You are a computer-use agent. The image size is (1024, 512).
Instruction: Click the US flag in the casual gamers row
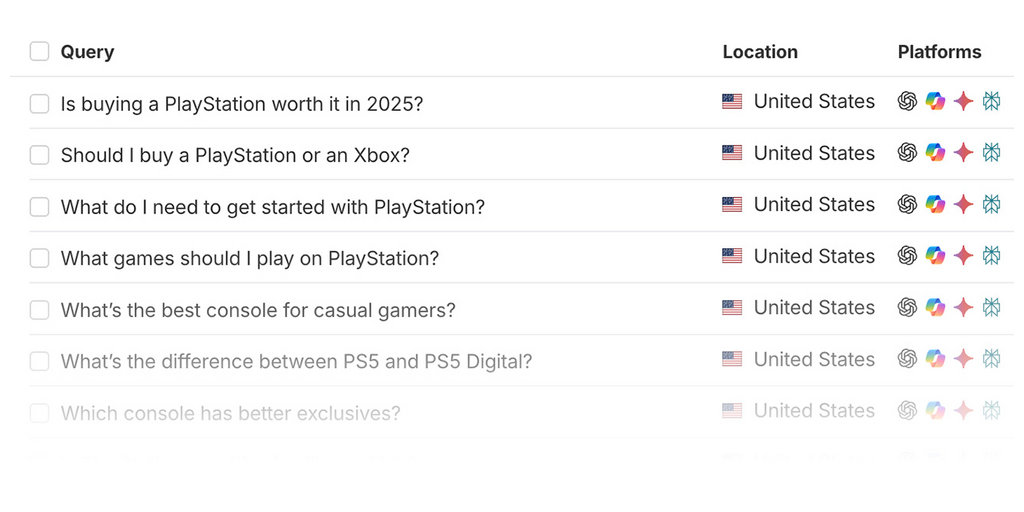pos(732,308)
